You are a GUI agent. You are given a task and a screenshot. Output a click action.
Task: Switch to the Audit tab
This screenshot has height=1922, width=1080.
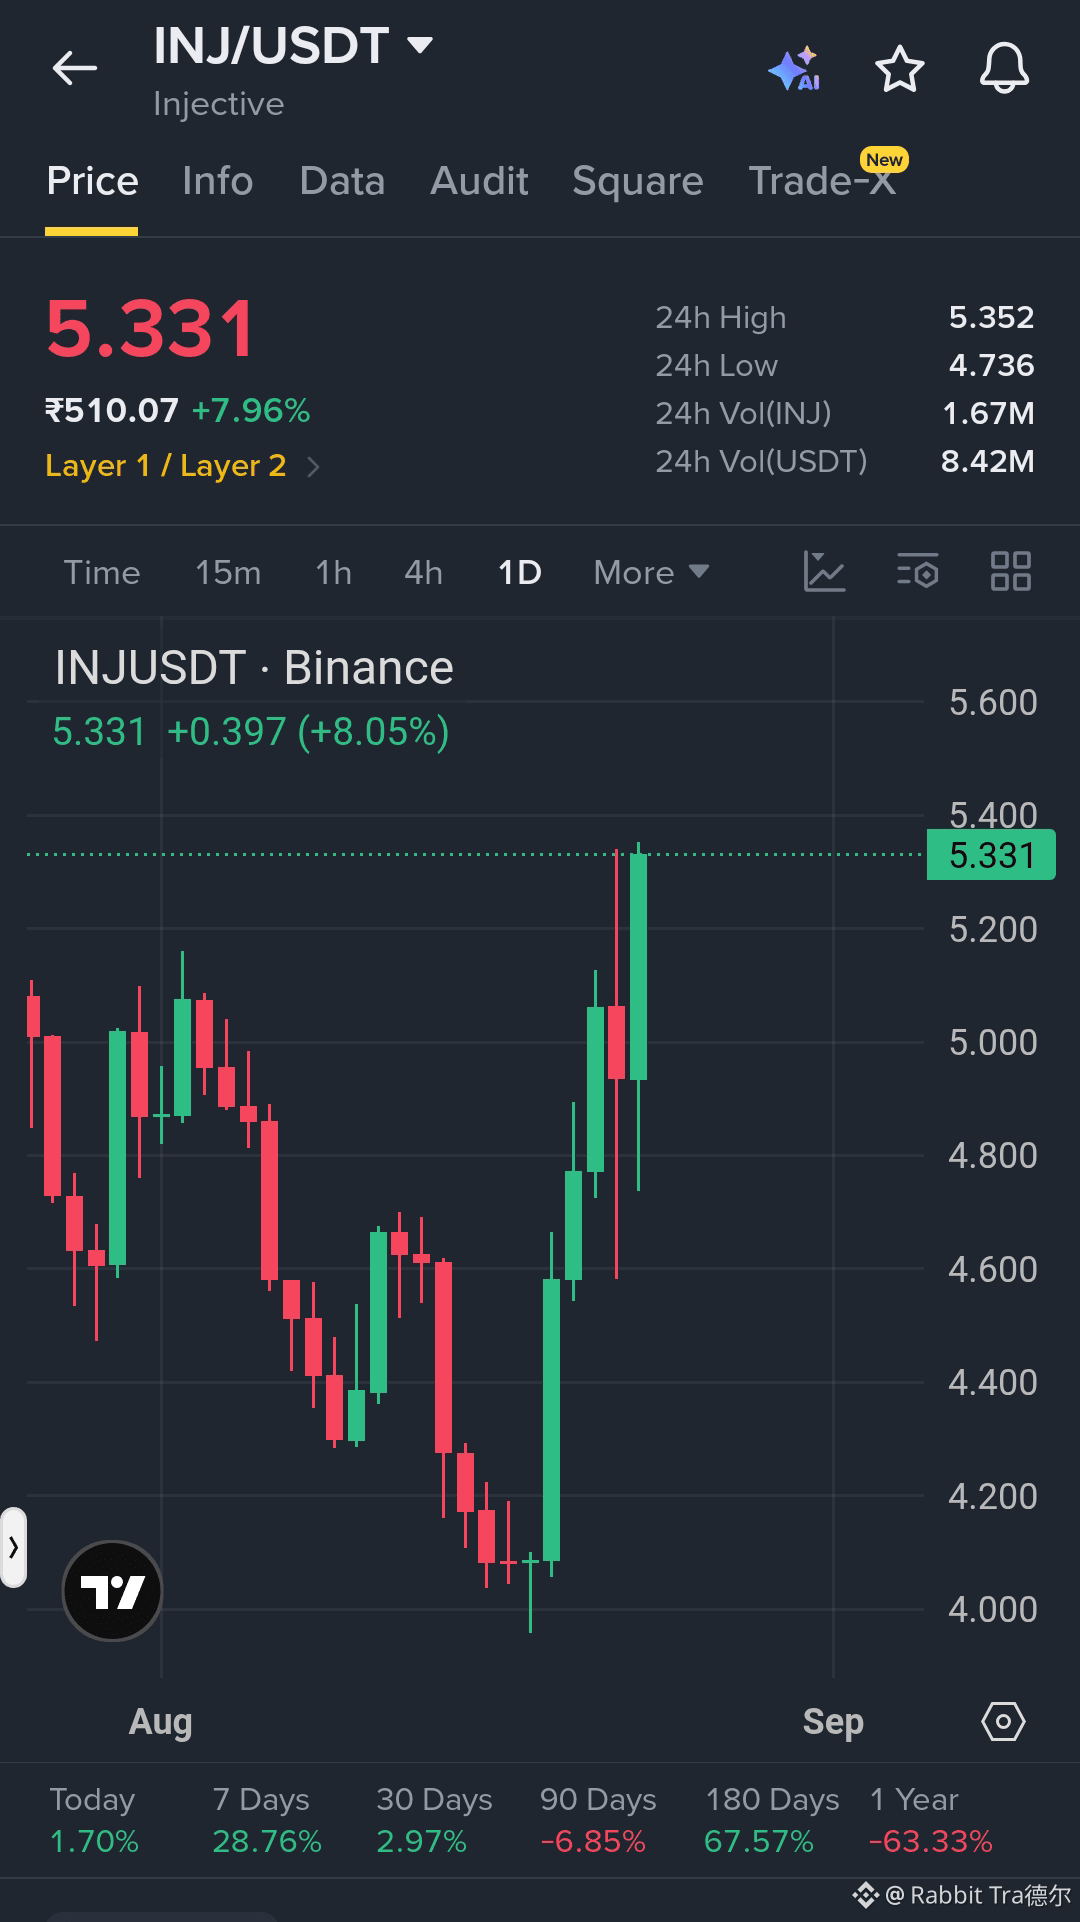click(479, 181)
